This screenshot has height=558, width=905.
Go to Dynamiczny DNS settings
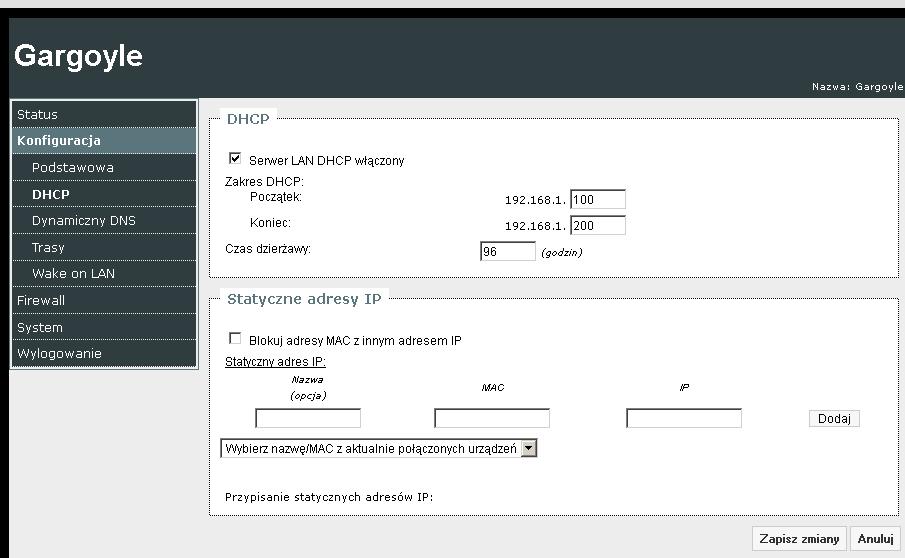pos(83,221)
